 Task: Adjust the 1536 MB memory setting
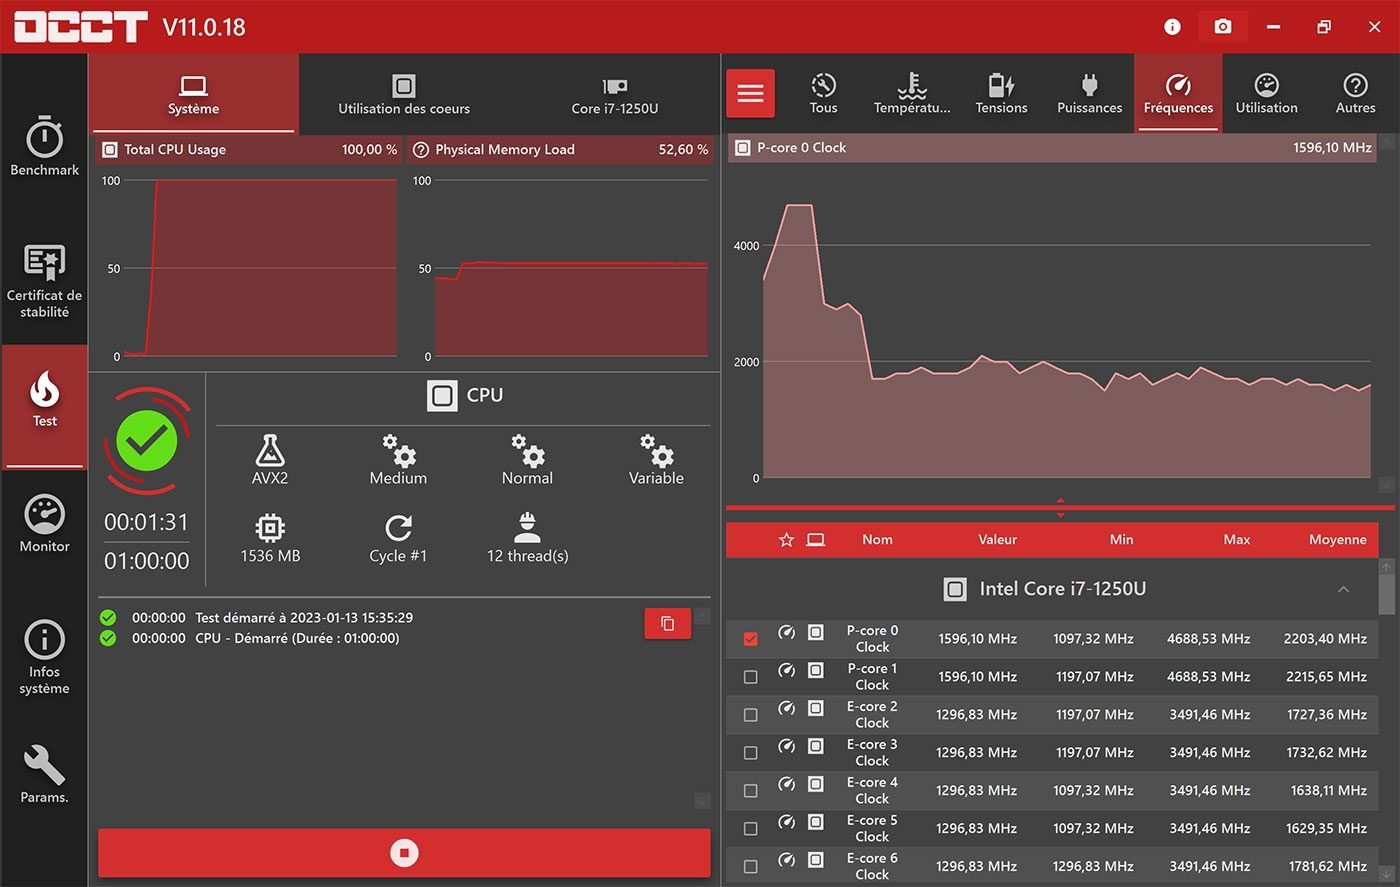pyautogui.click(x=270, y=538)
